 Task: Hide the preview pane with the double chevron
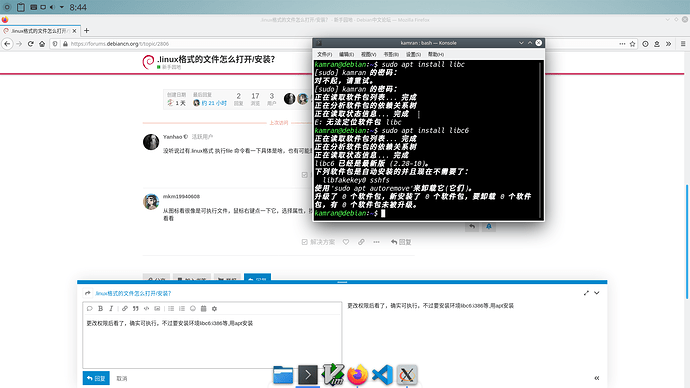(x=597, y=378)
